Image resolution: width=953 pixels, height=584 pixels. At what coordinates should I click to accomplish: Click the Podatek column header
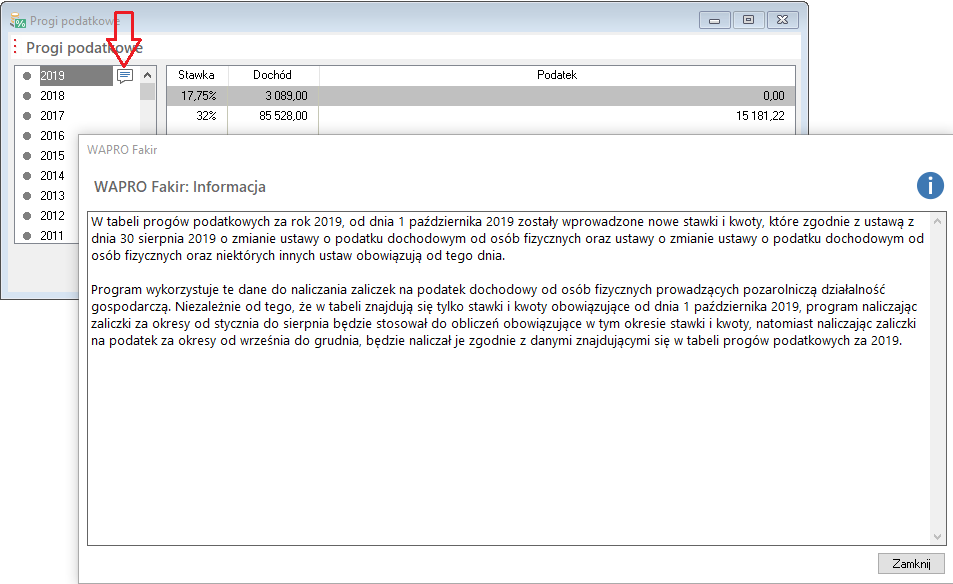tap(557, 75)
